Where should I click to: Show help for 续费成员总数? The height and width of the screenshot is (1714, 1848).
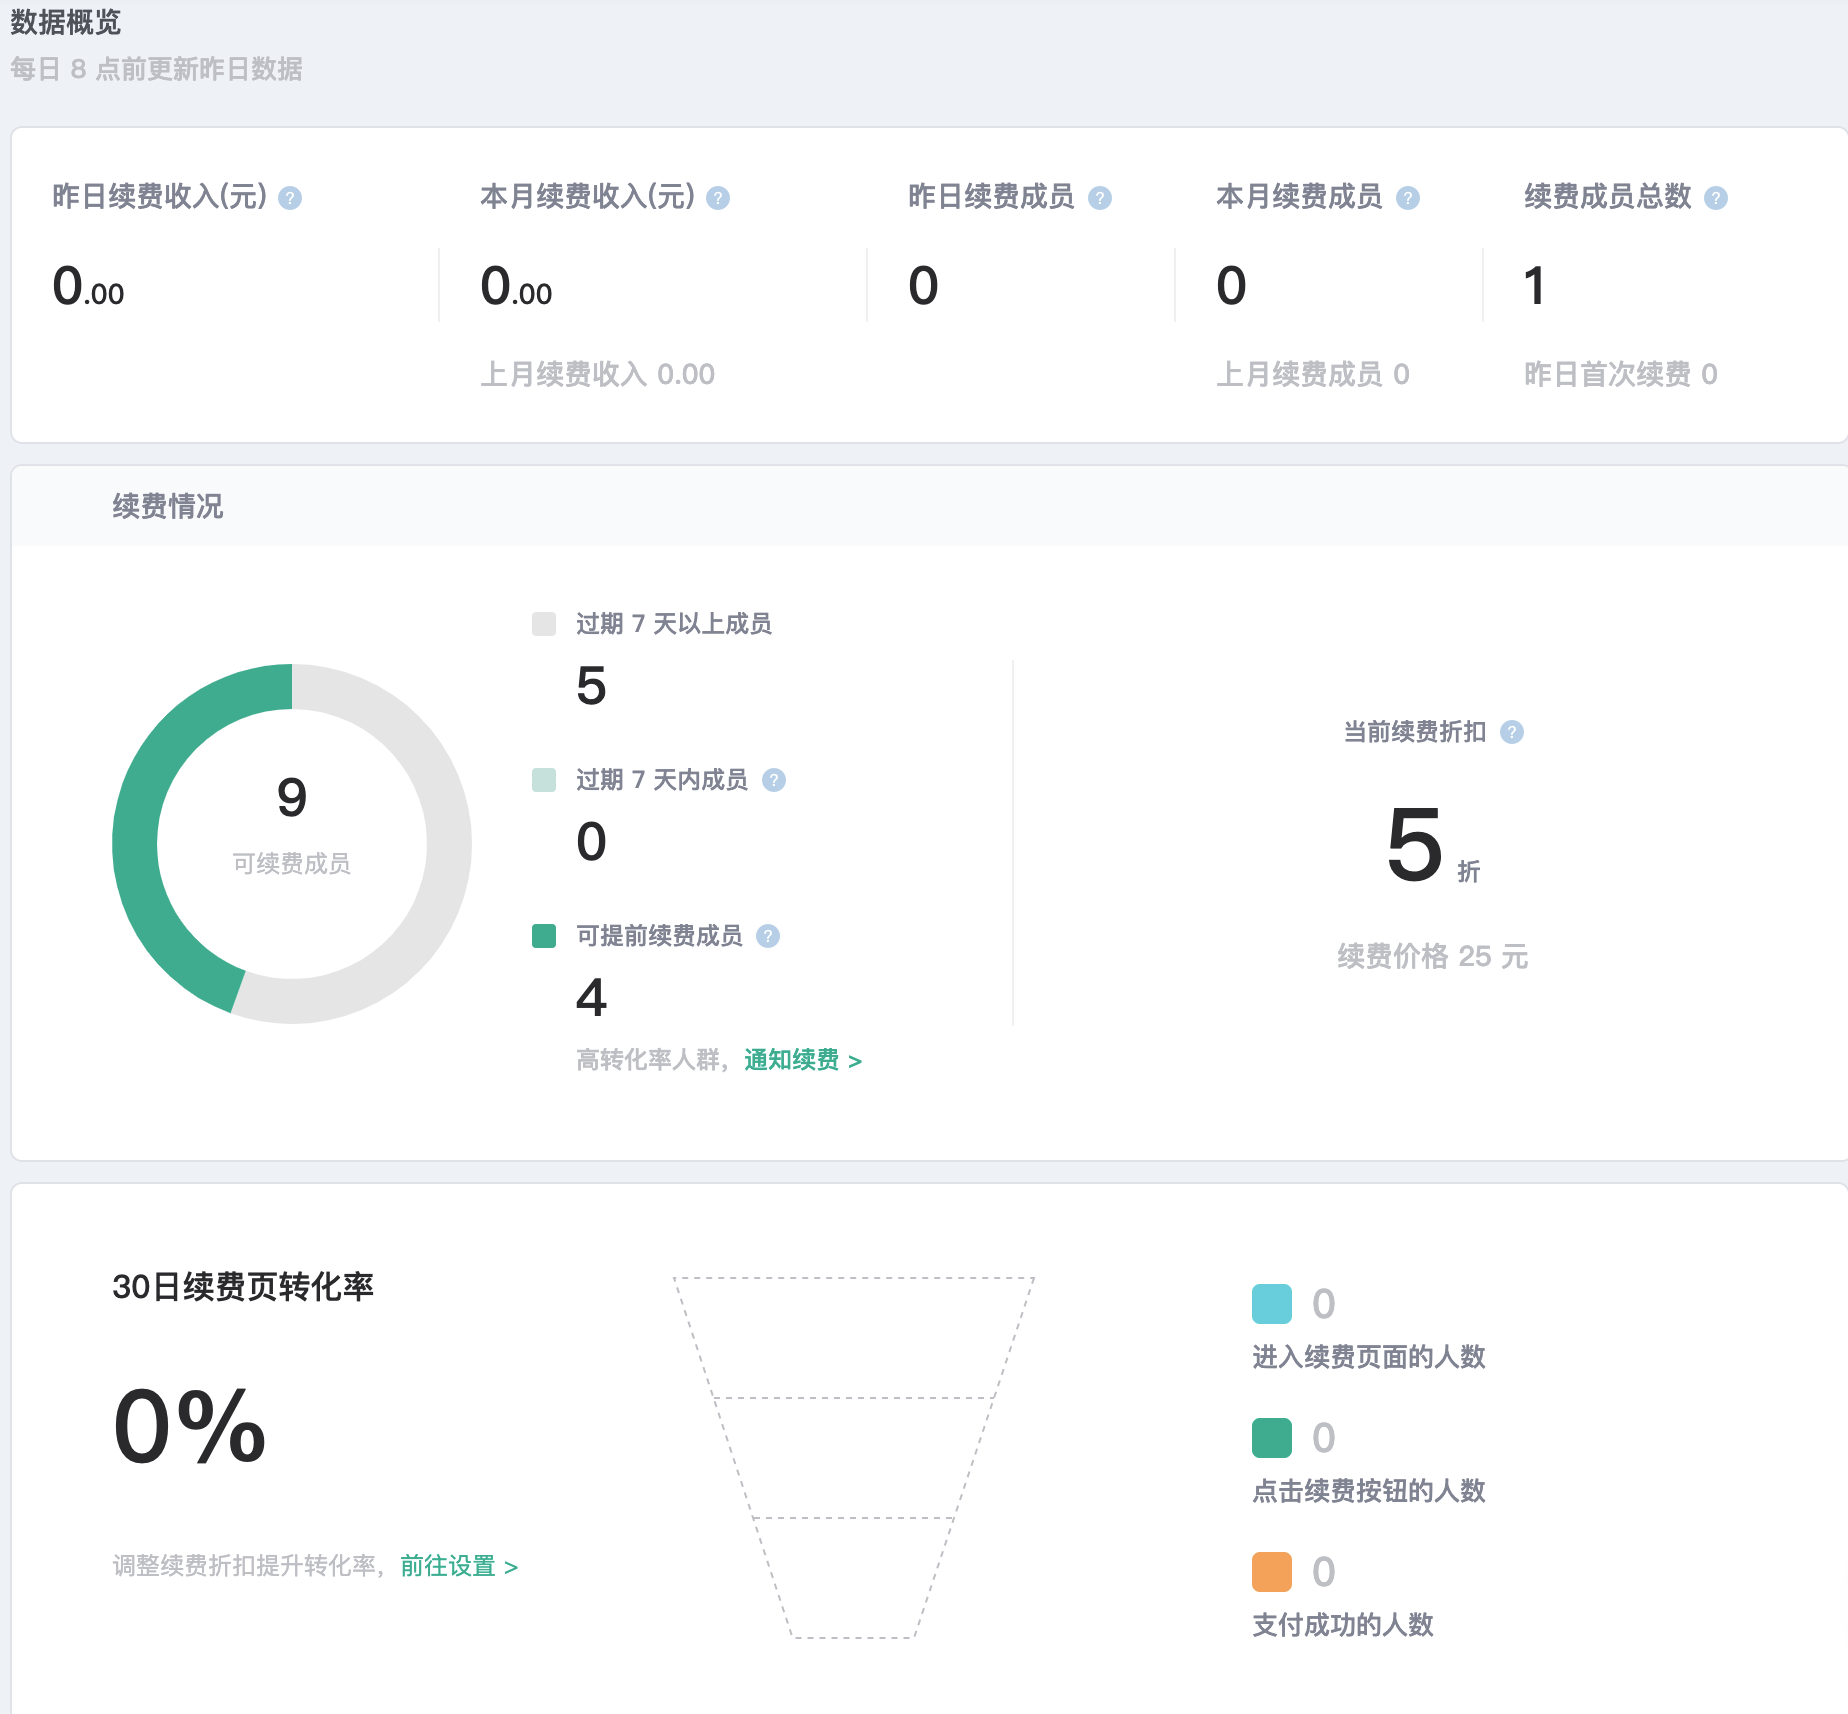(1716, 198)
